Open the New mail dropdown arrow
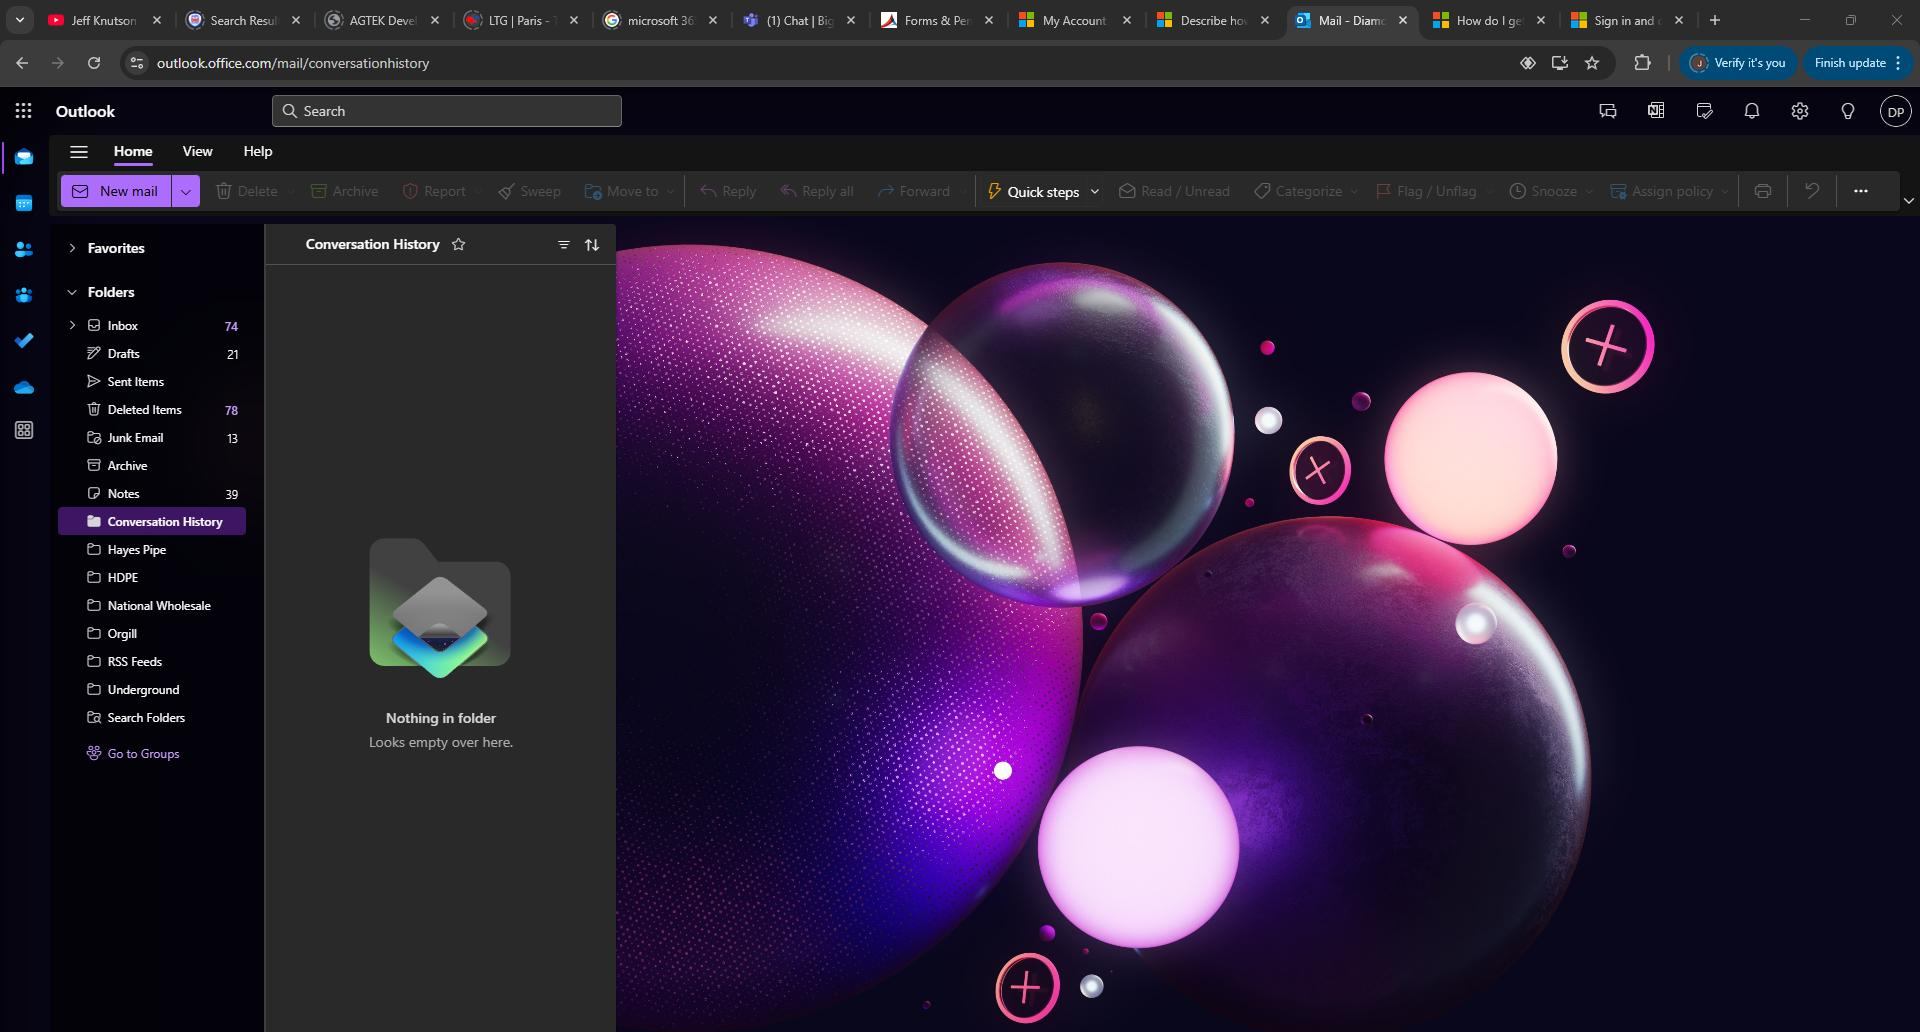 [x=186, y=191]
